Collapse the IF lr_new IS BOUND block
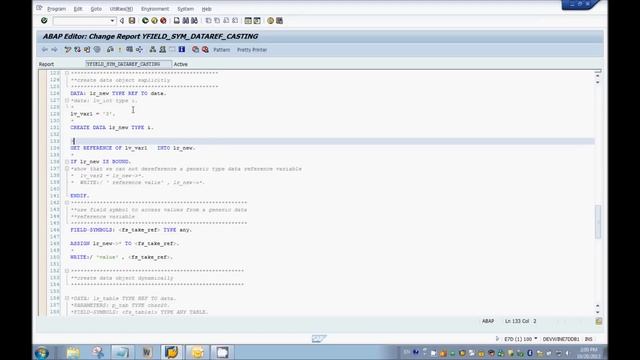The width and height of the screenshot is (640, 360). click(x=67, y=162)
